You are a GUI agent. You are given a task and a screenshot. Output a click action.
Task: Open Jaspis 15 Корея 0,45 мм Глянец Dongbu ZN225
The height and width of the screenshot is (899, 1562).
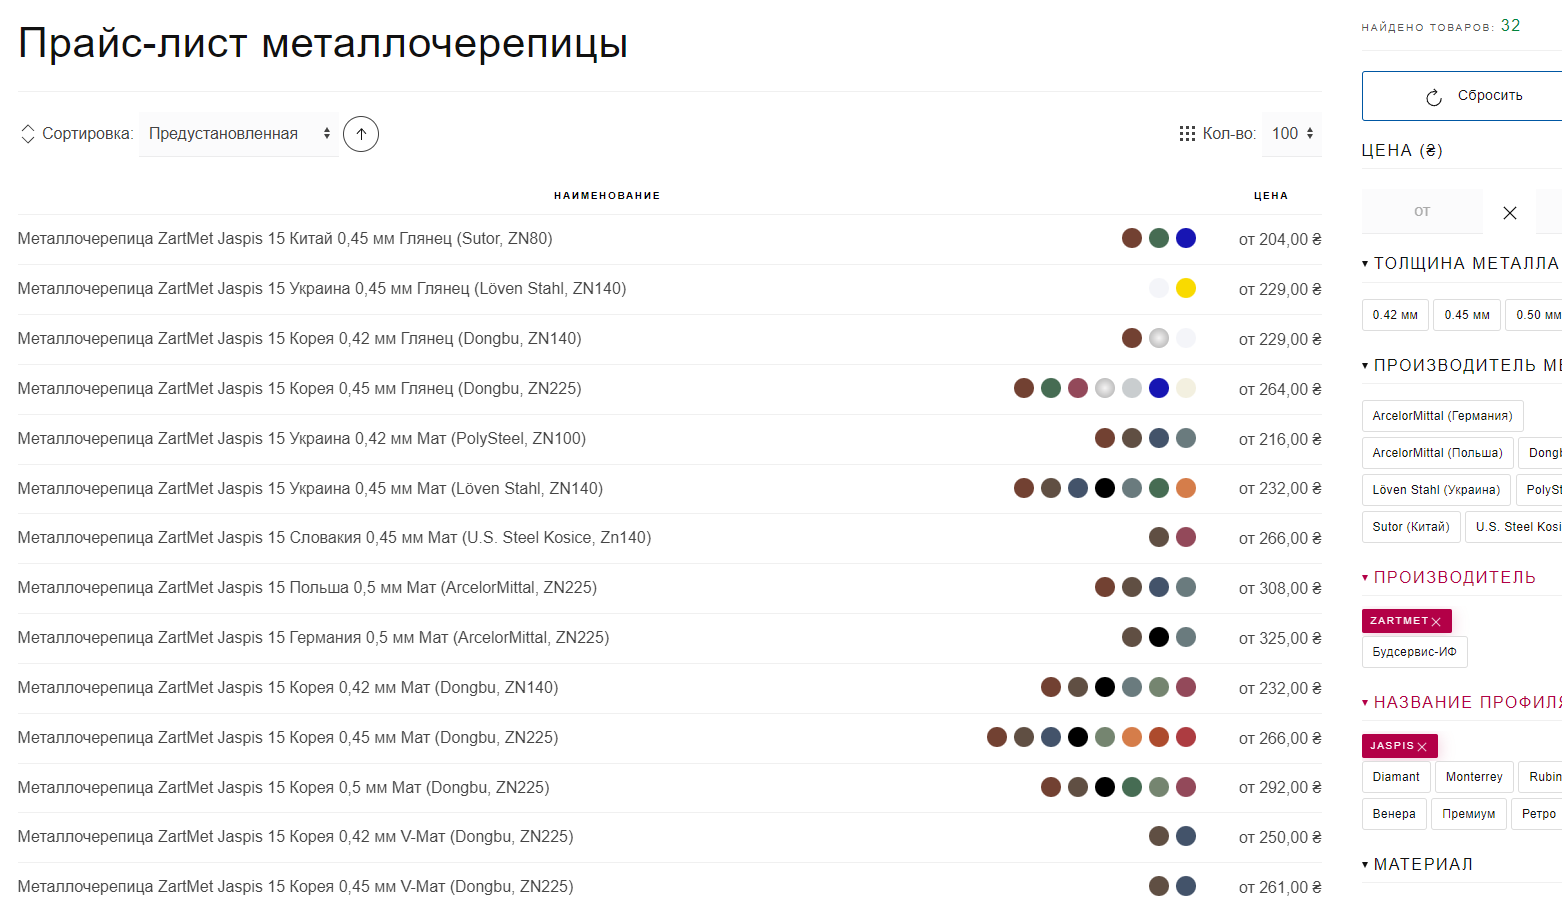click(300, 389)
